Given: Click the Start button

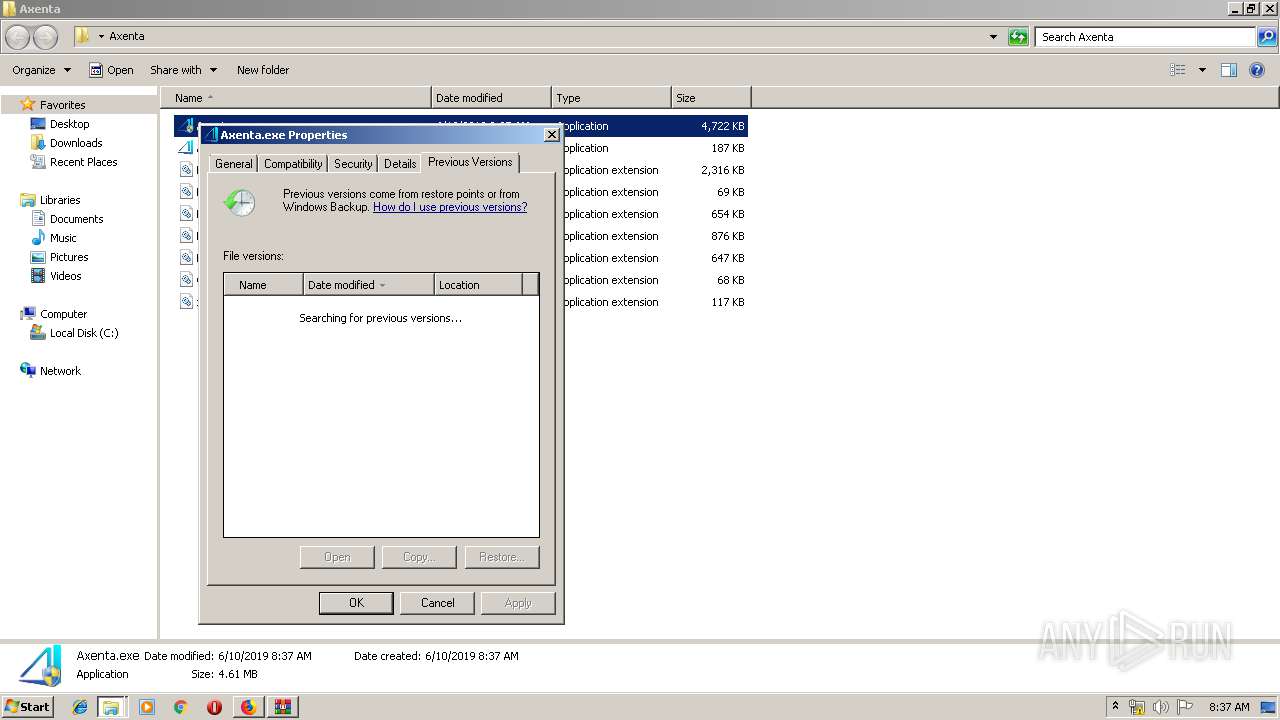Looking at the screenshot, I should coord(28,707).
